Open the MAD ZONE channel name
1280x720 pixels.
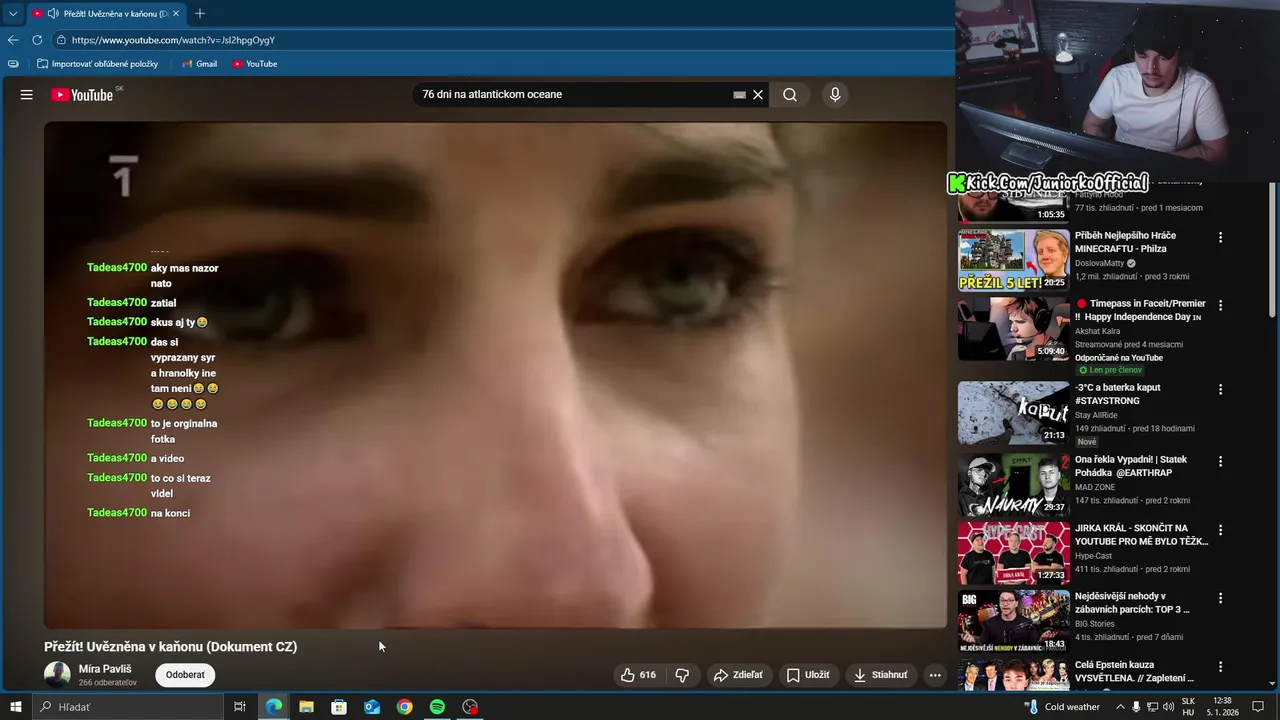click(1095, 487)
